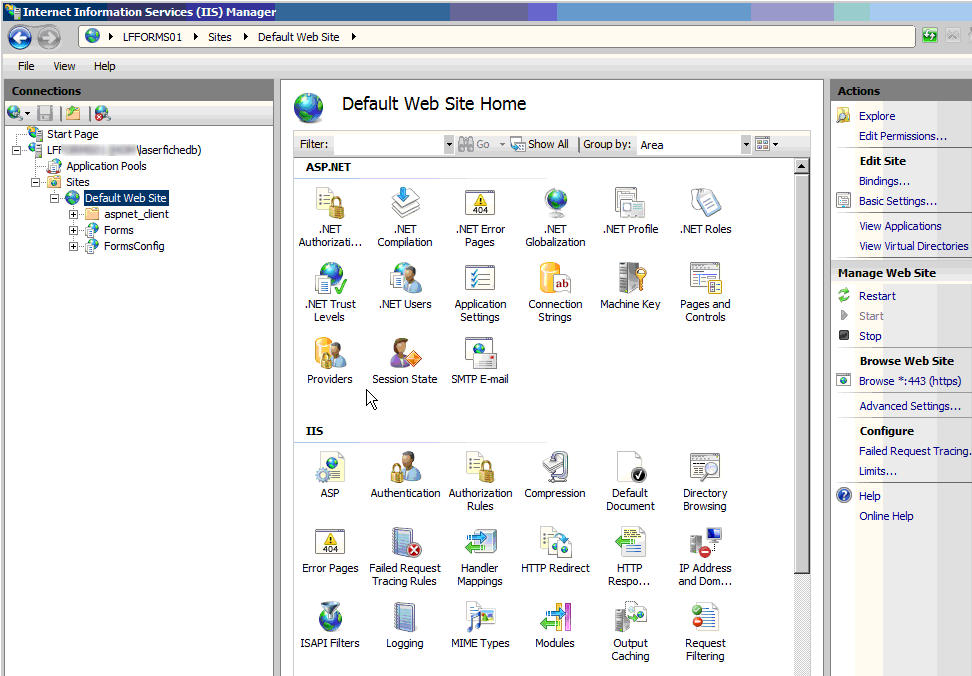Open the Providers feature
The width and height of the screenshot is (972, 676).
[x=330, y=361]
